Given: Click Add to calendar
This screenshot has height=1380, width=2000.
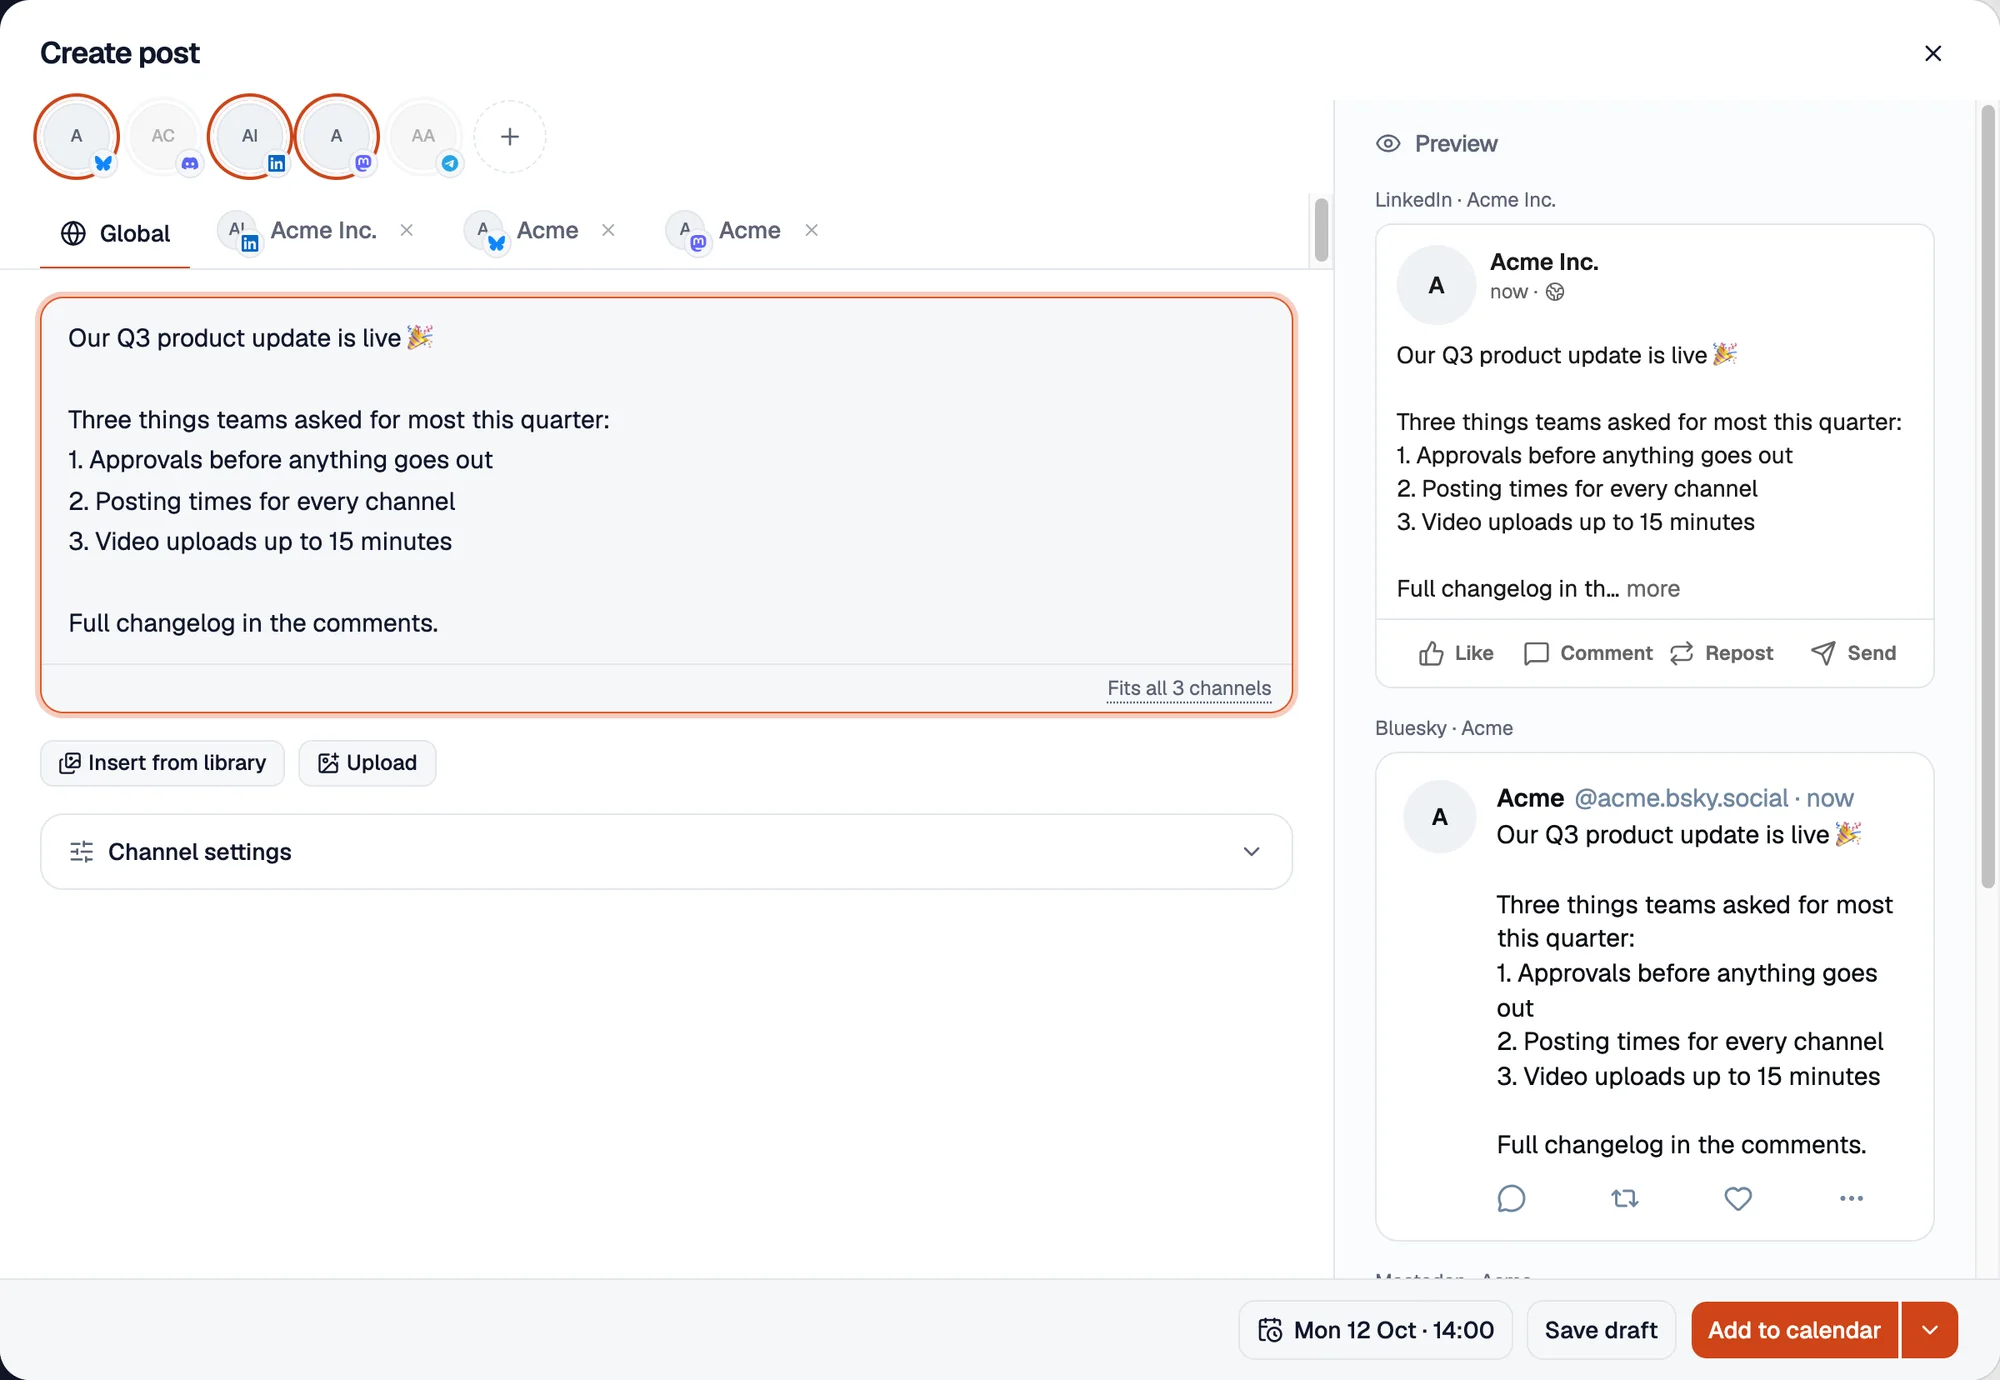Looking at the screenshot, I should point(1794,1330).
